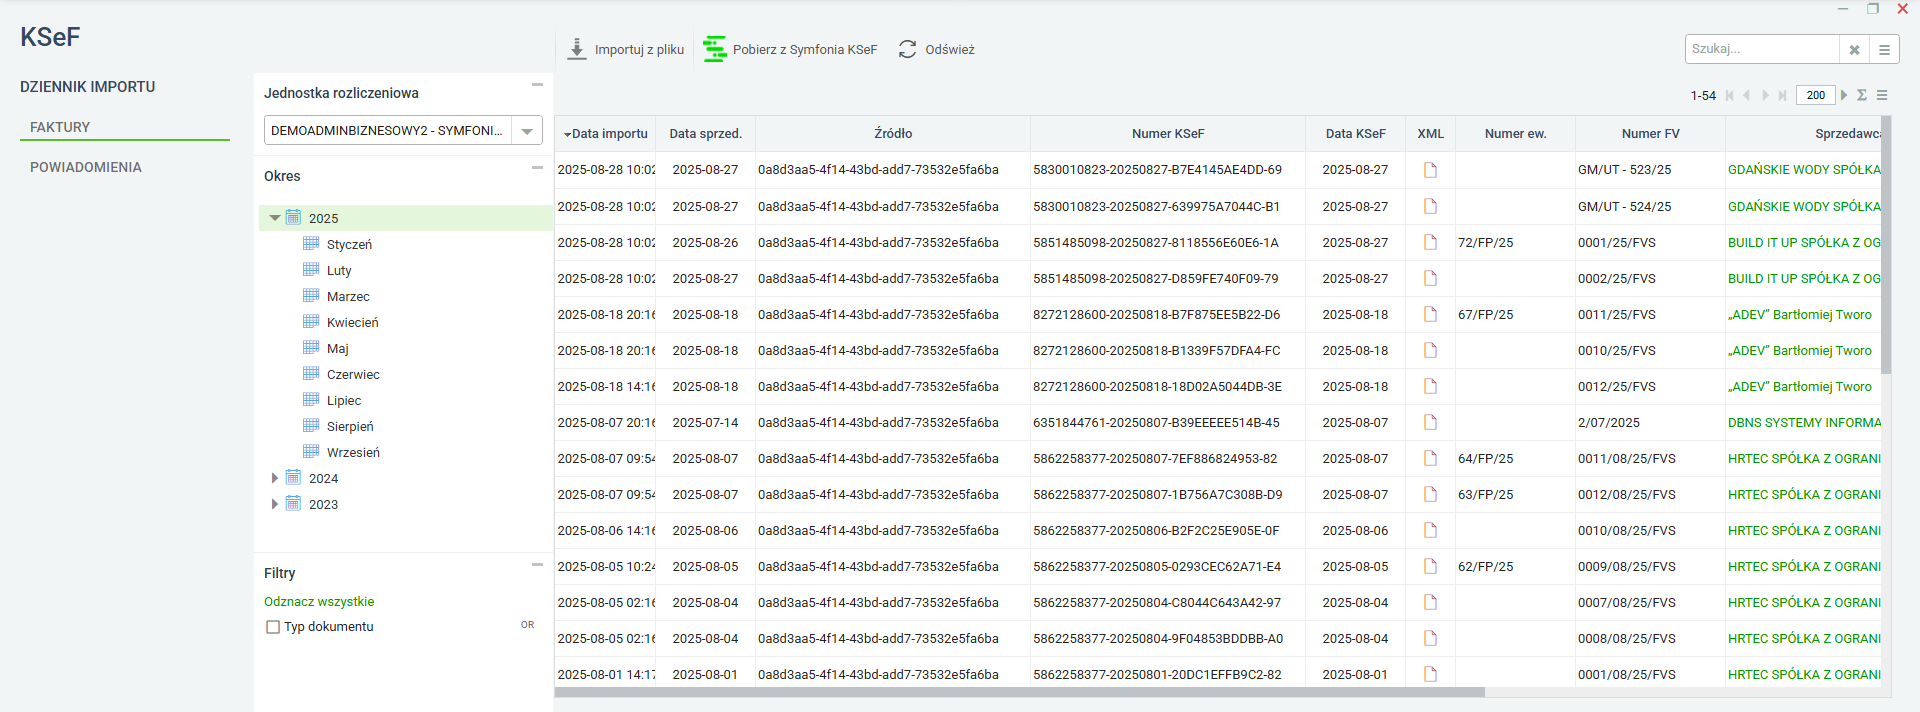Open the Jednostka rozliczeniowa dropdown arrow
The height and width of the screenshot is (712, 1920).
pos(527,131)
